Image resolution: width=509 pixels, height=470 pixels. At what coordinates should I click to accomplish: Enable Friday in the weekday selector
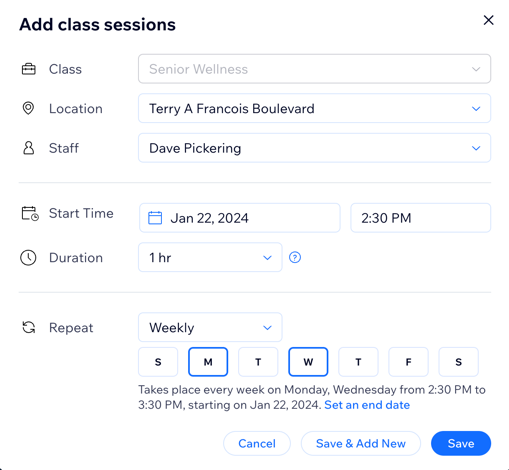(408, 362)
